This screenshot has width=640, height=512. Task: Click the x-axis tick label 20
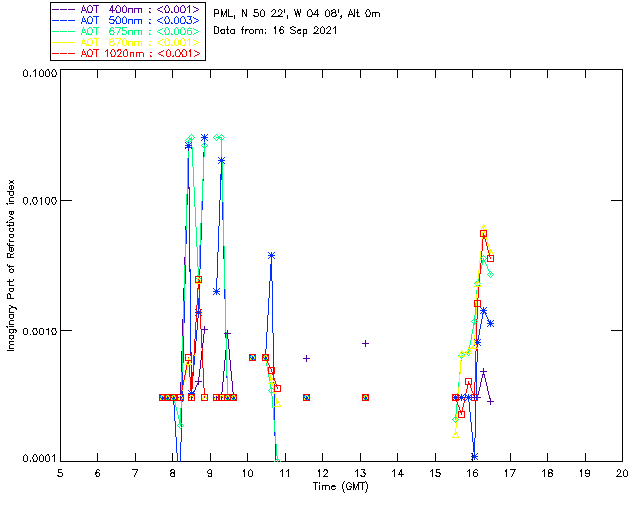coord(622,473)
